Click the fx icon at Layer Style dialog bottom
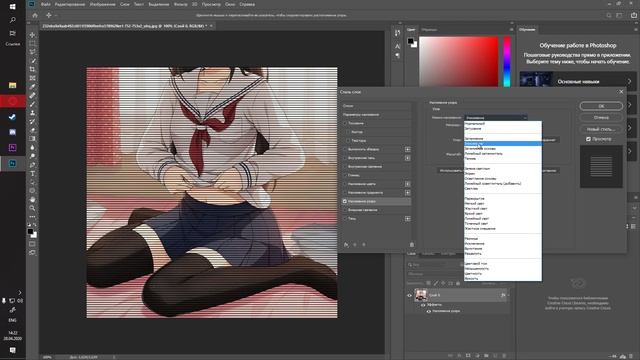This screenshot has width=640, height=360. click(346, 244)
